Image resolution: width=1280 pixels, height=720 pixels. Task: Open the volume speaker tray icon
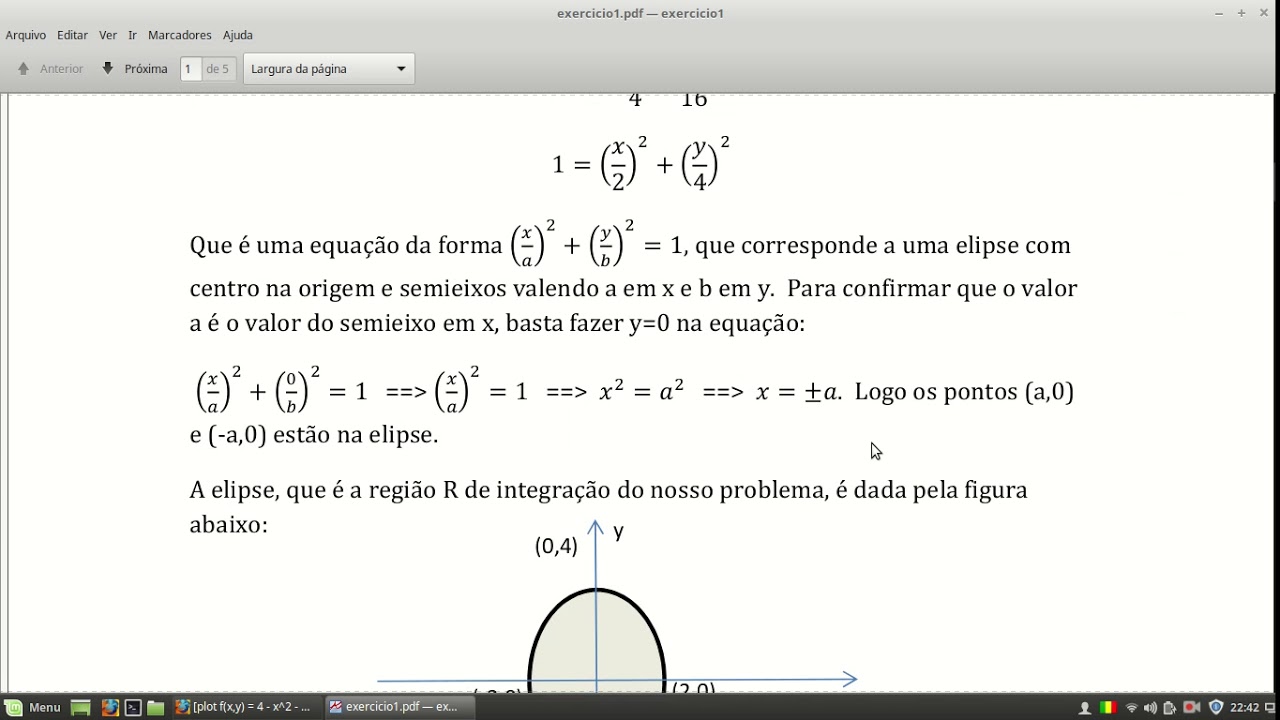[x=1151, y=708]
